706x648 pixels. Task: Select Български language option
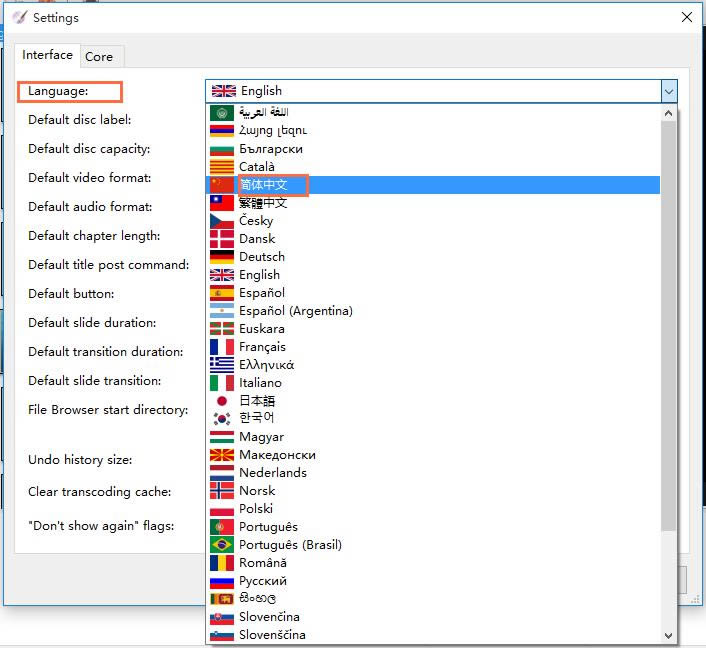pos(433,149)
